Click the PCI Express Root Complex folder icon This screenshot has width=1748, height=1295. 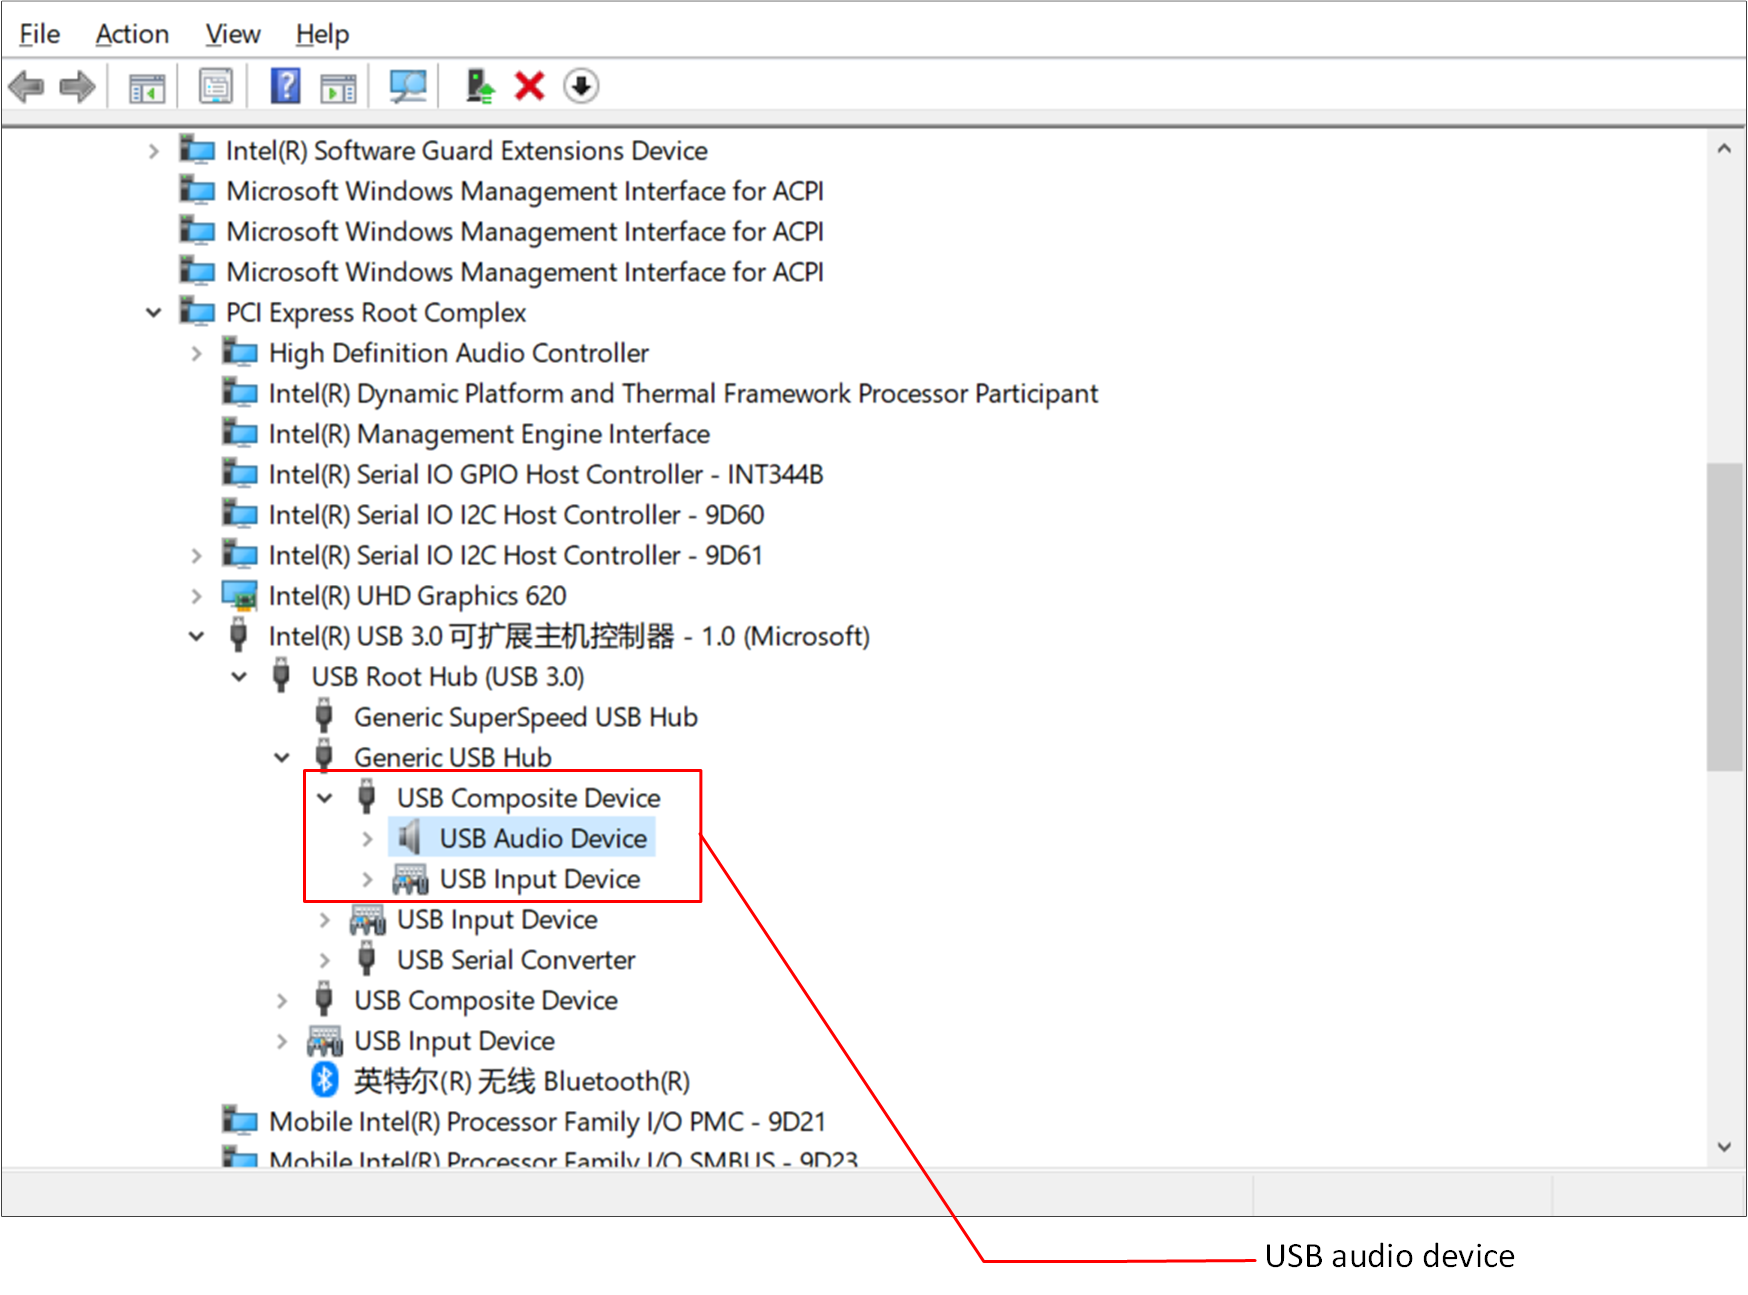pos(197,311)
